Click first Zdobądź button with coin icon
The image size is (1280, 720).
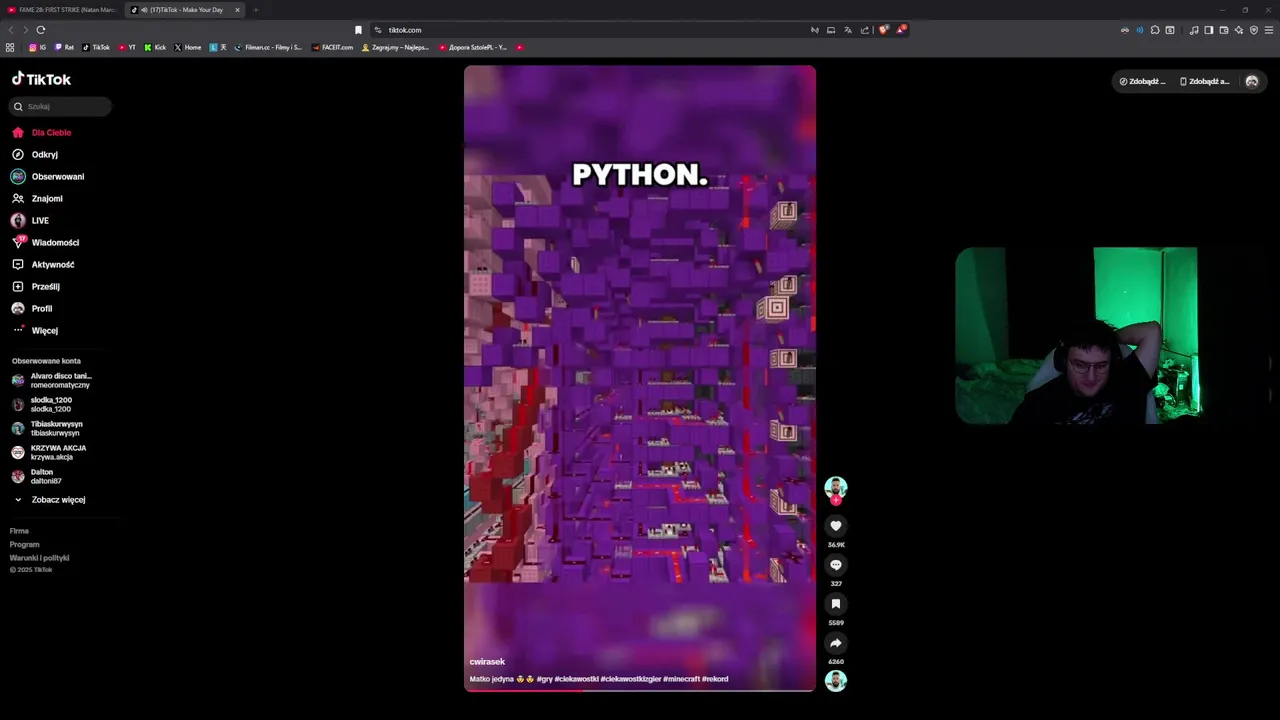coord(1142,81)
